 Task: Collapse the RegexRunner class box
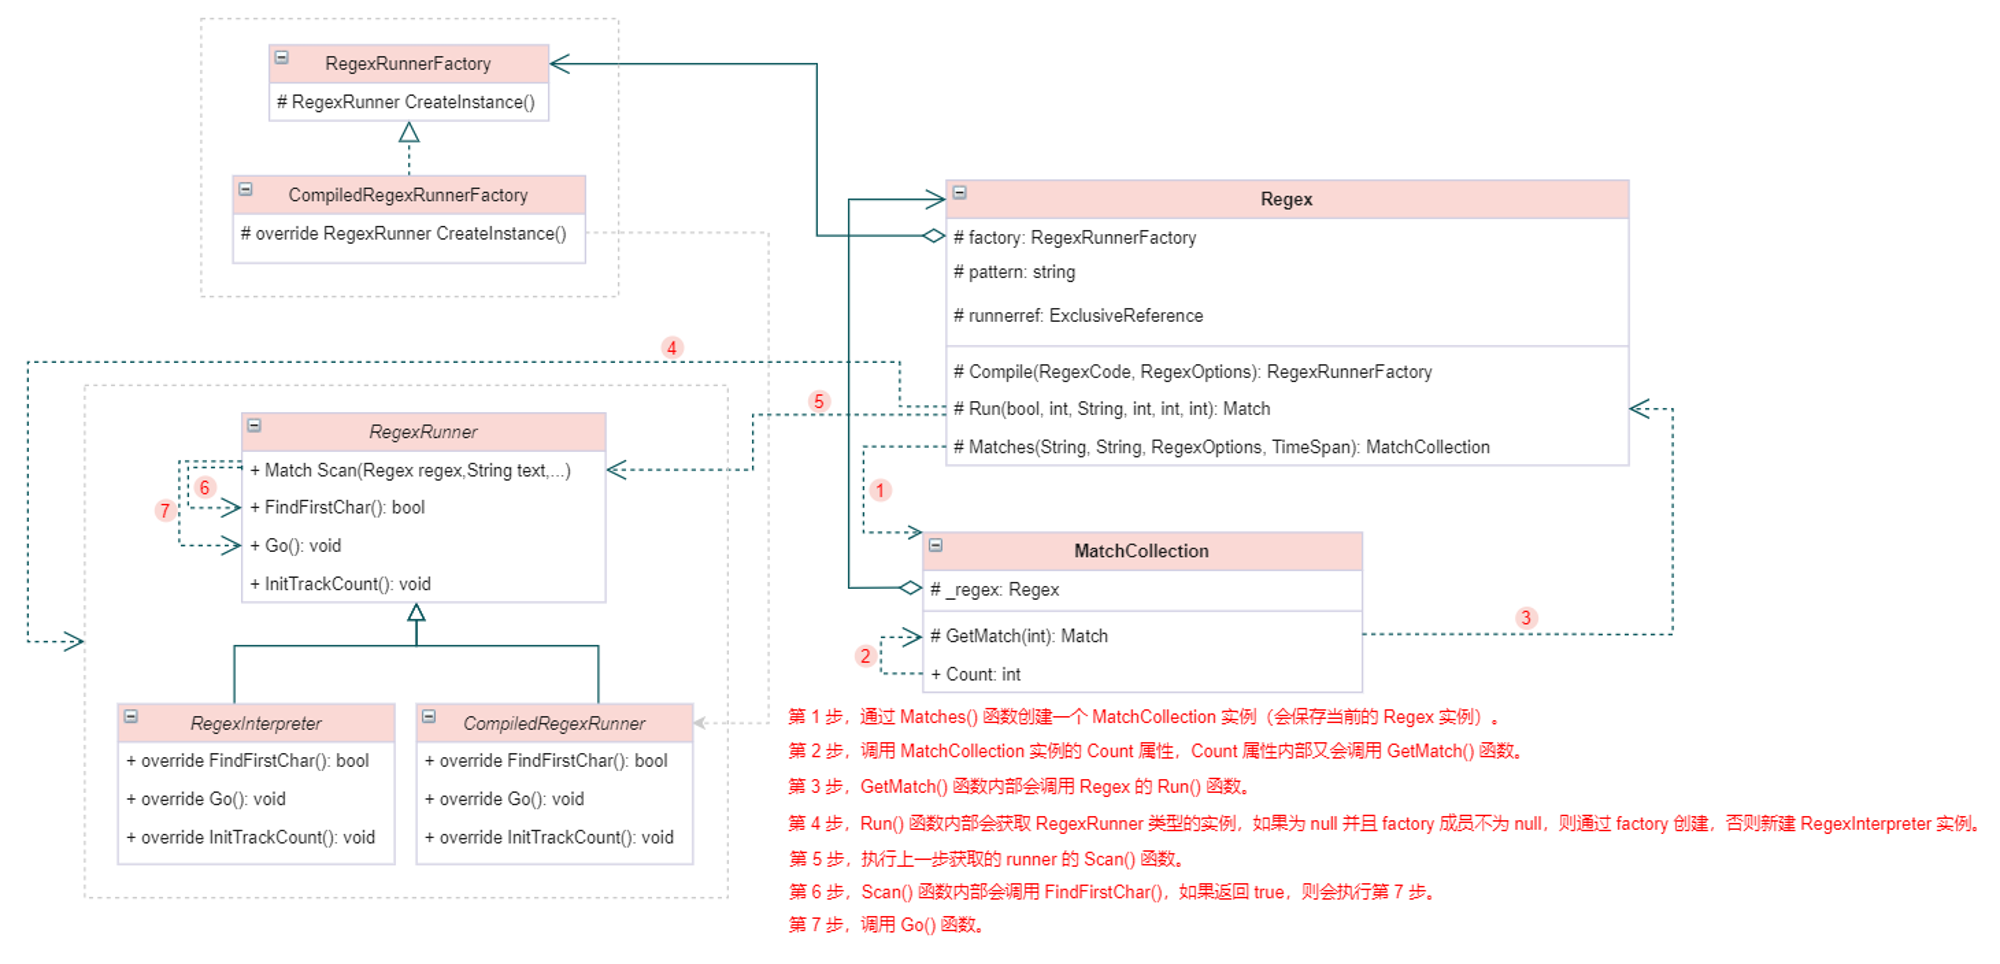[254, 426]
